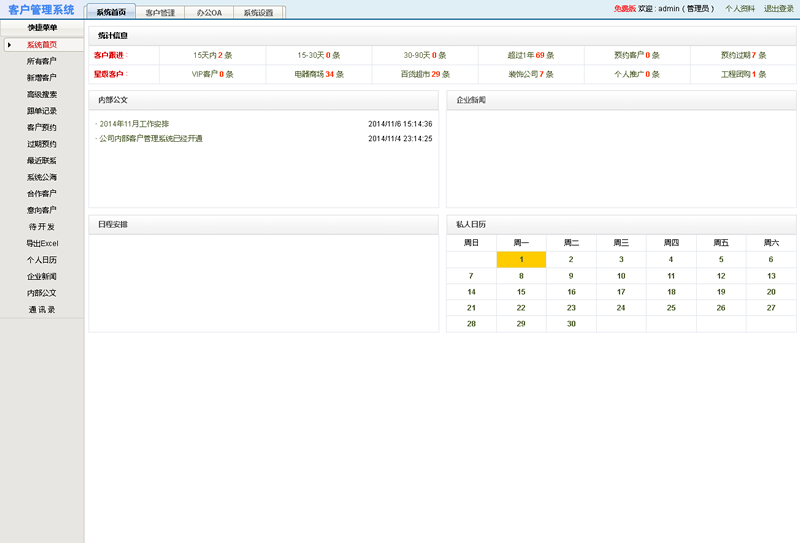
Task: Open 通讯录 from the sidebar
Action: point(42,310)
